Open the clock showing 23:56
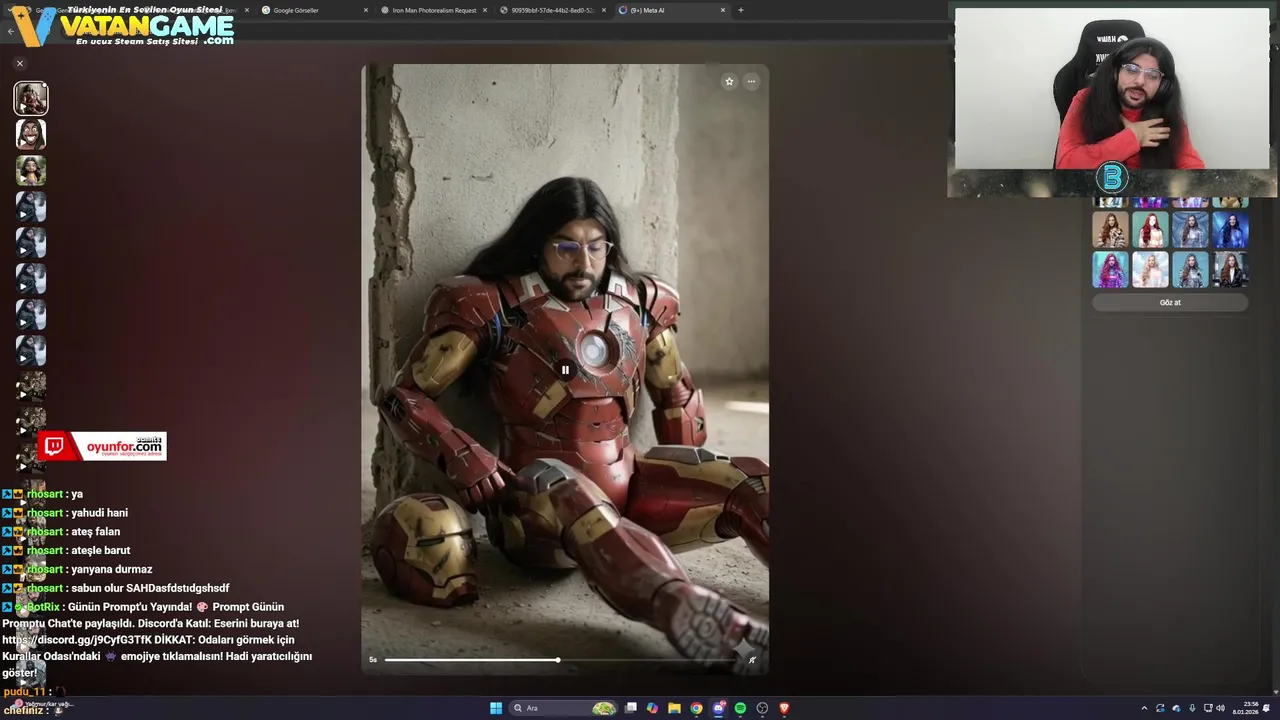Screen dimensions: 1280x720 click(x=1245, y=708)
